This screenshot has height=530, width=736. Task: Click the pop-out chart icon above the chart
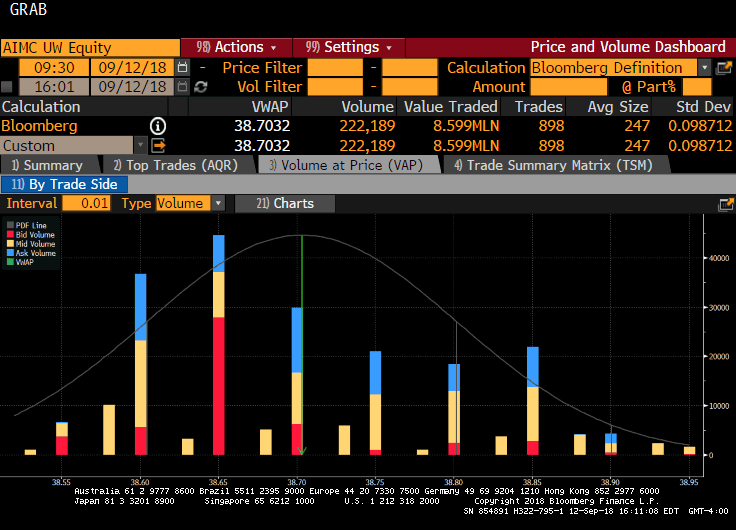click(725, 203)
